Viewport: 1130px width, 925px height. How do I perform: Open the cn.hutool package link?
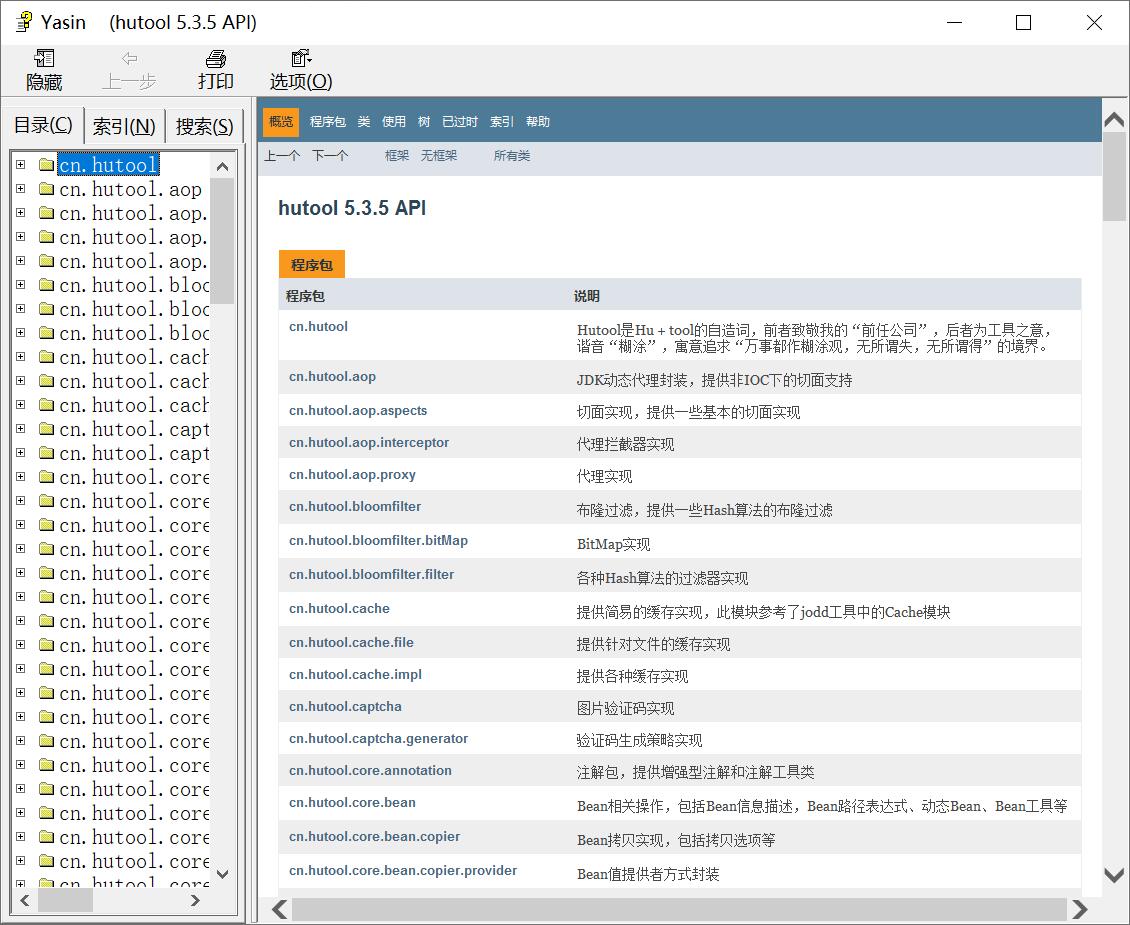tap(319, 326)
